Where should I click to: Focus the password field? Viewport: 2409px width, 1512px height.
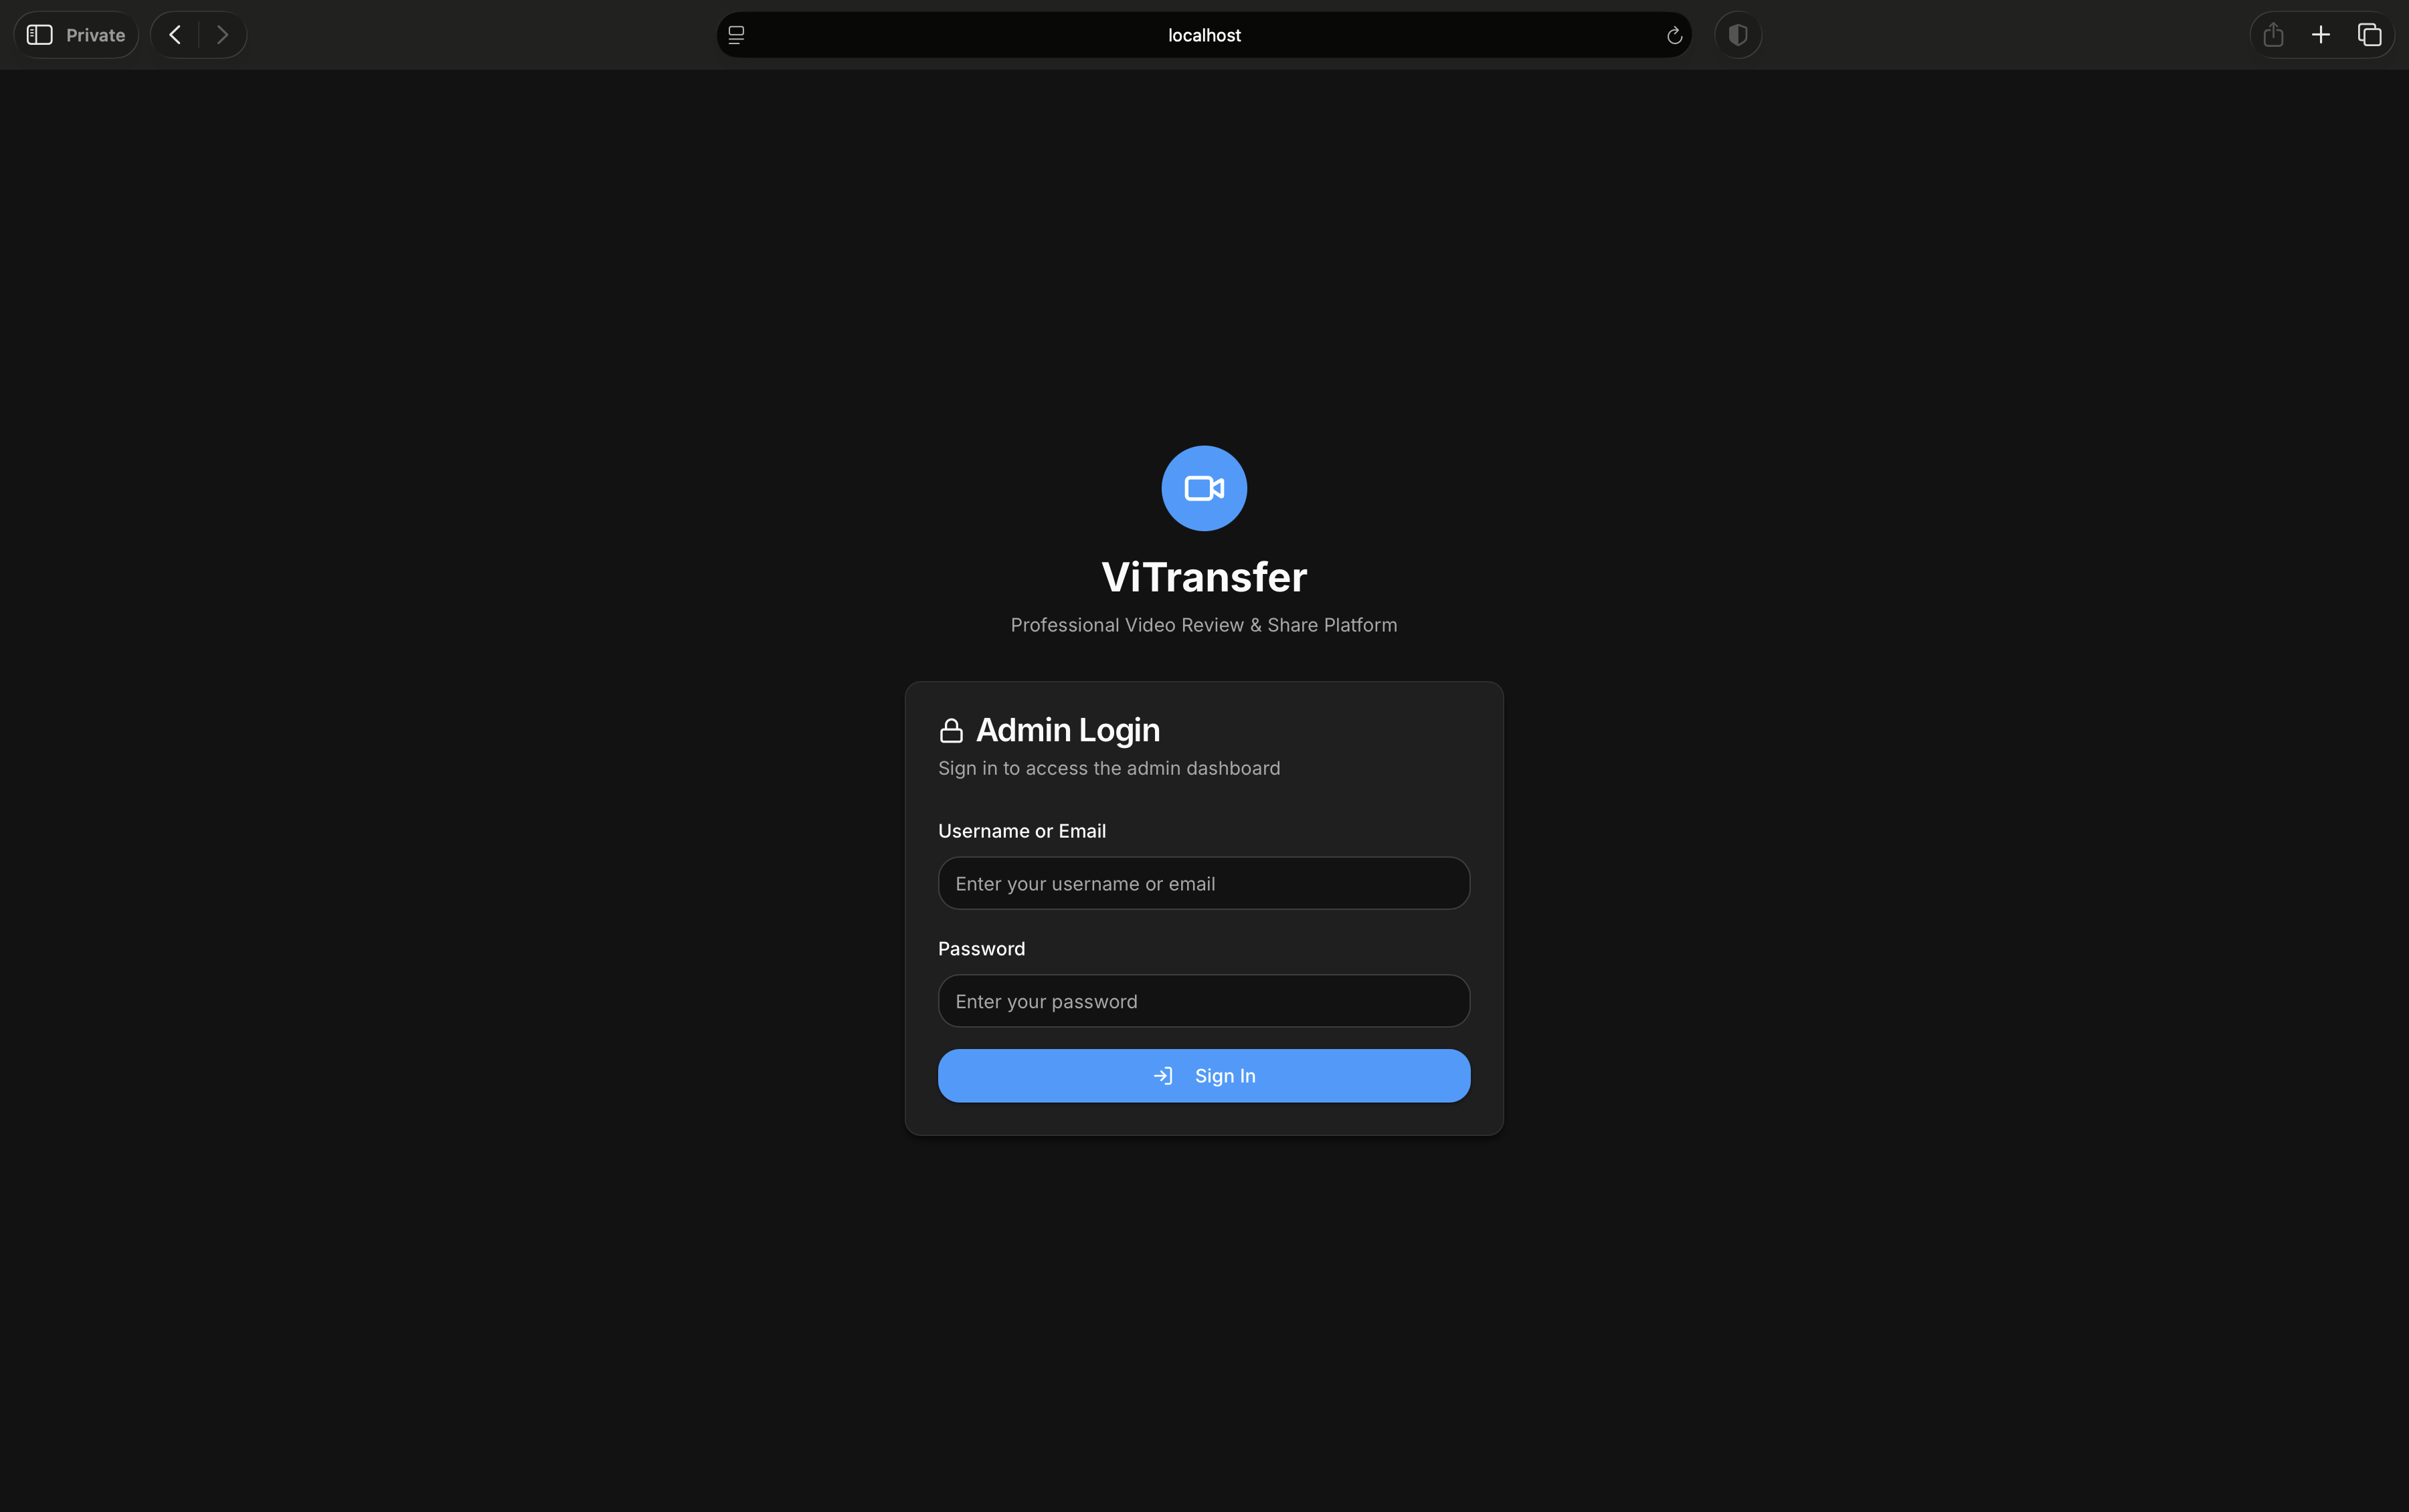click(x=1204, y=1001)
